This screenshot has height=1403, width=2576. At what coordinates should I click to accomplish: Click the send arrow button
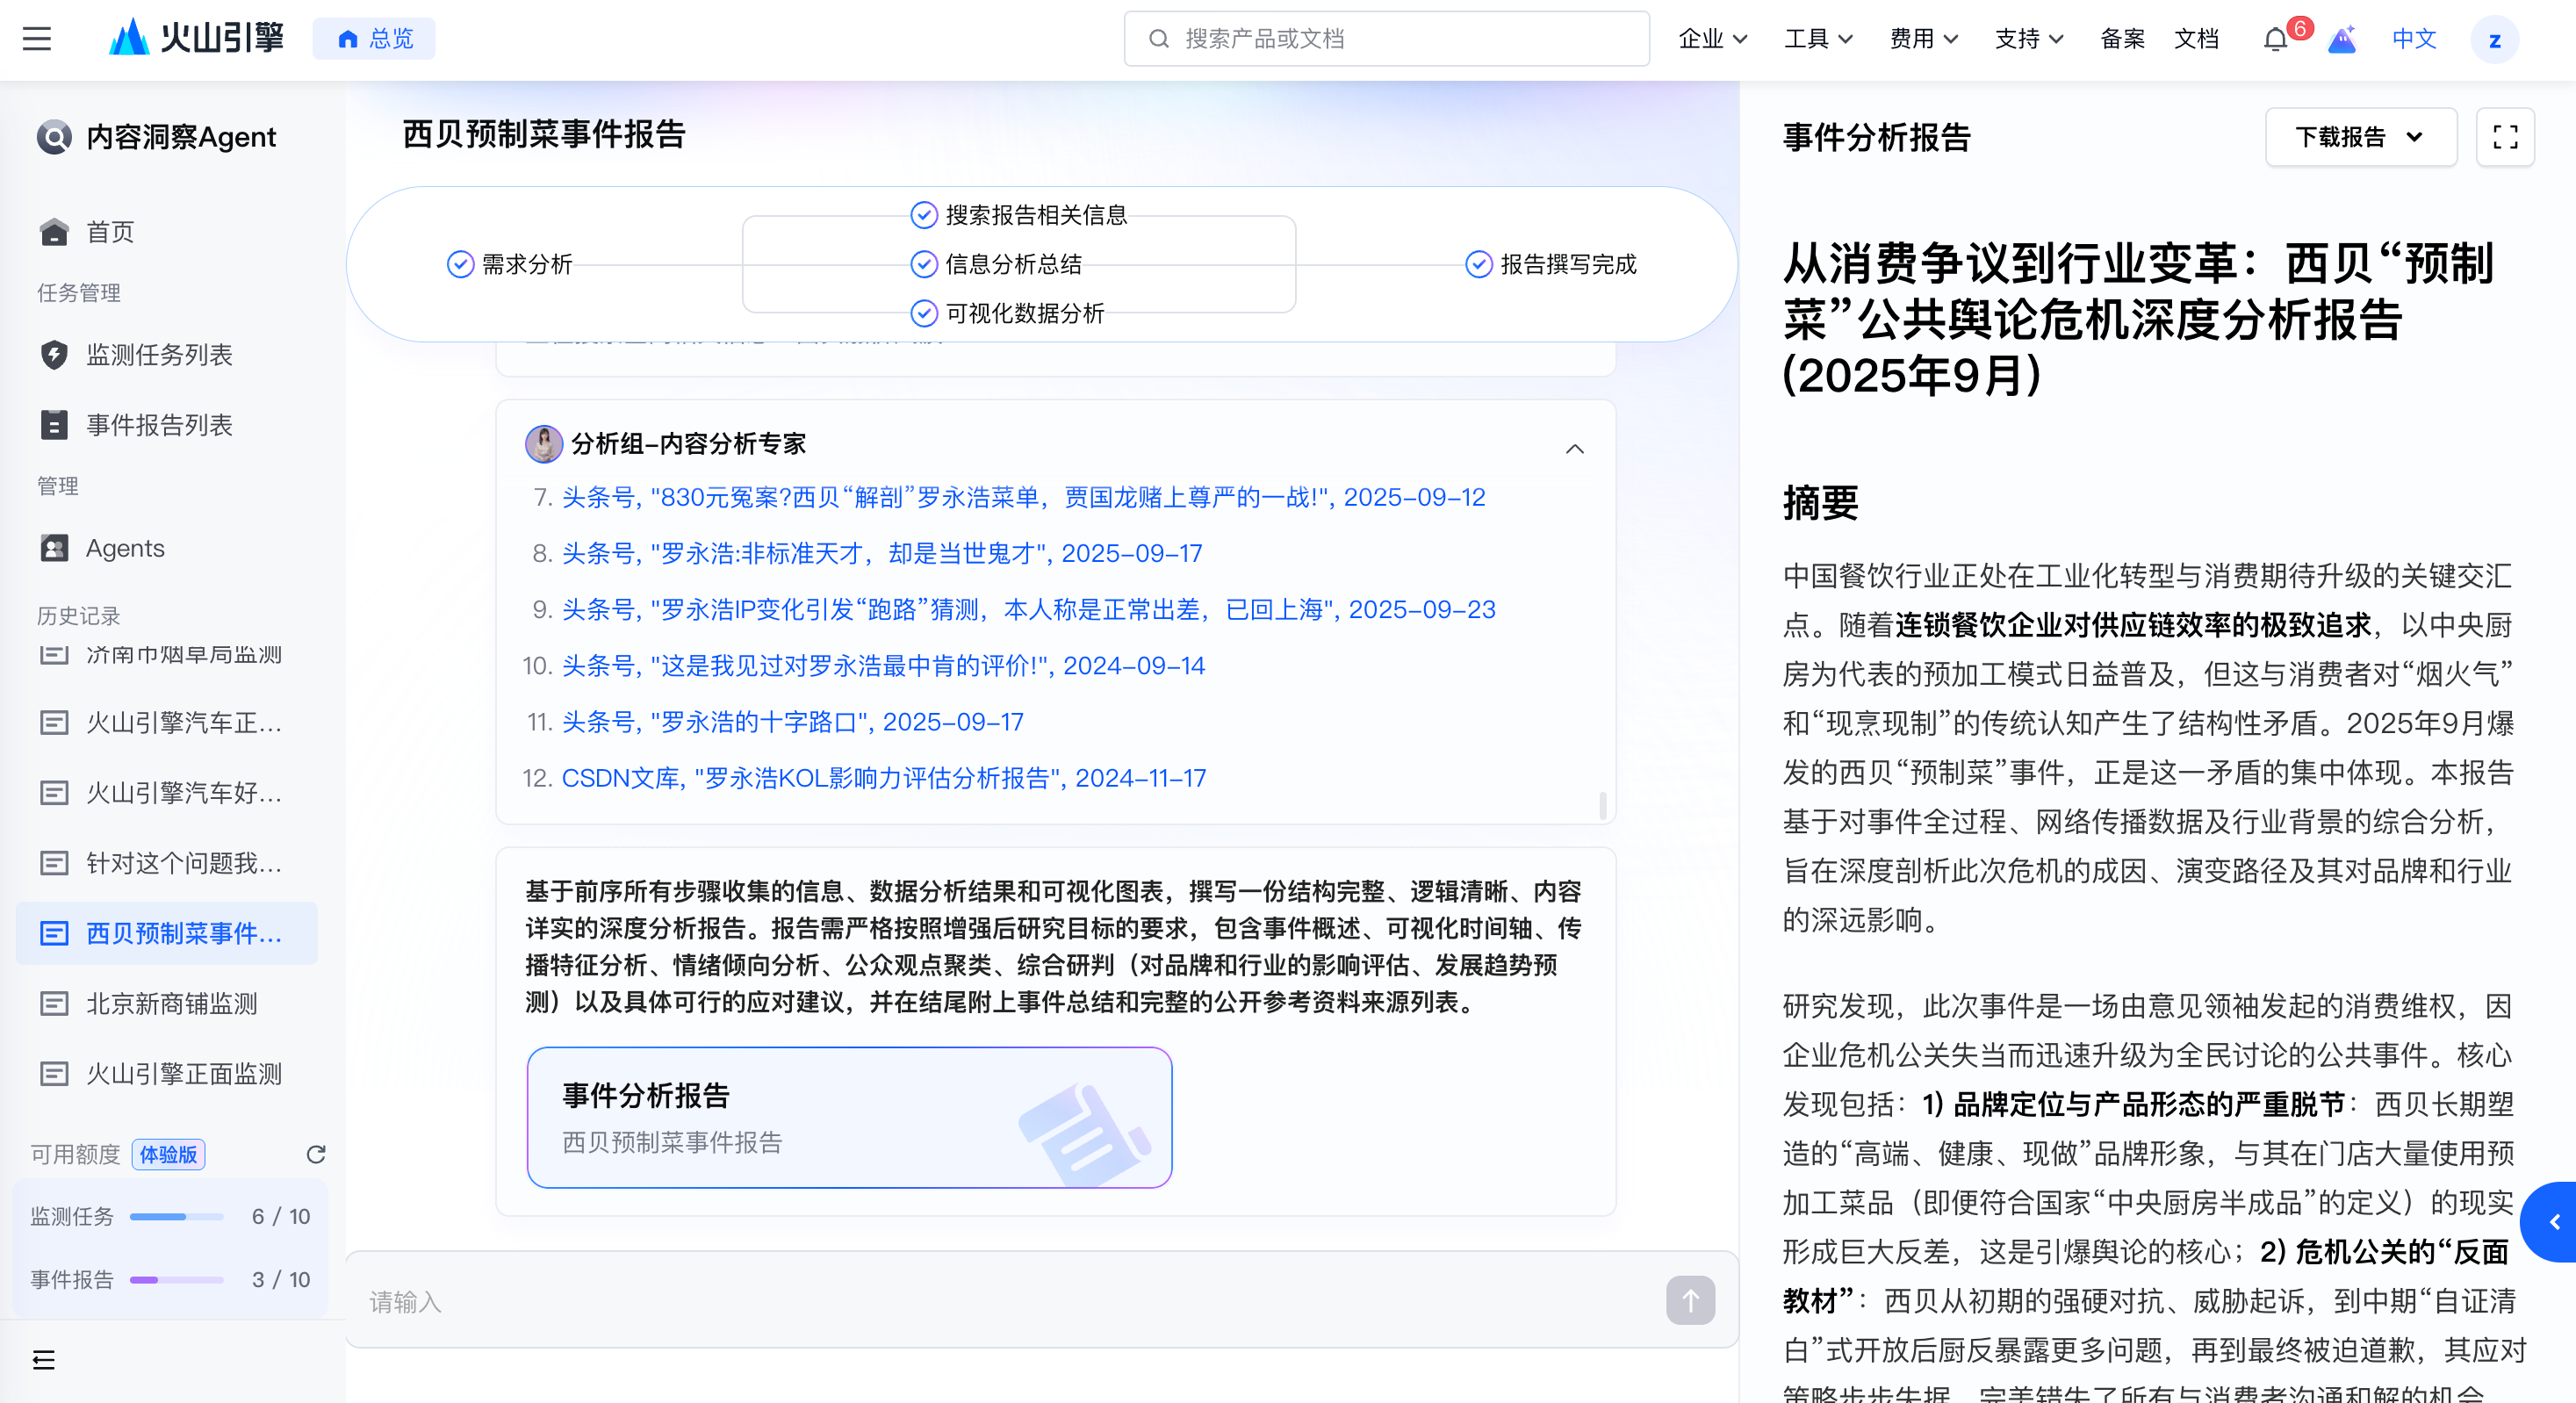pos(1690,1300)
